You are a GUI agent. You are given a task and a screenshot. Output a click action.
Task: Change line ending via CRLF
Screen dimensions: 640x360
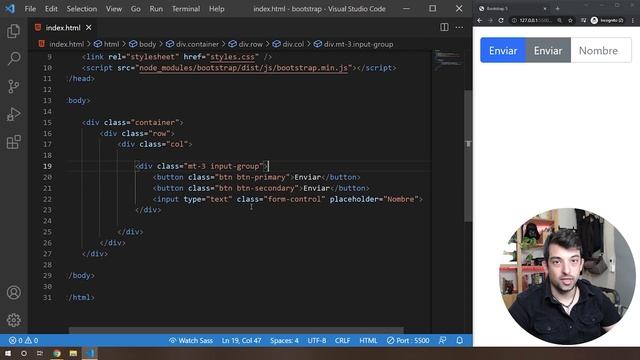(342, 340)
